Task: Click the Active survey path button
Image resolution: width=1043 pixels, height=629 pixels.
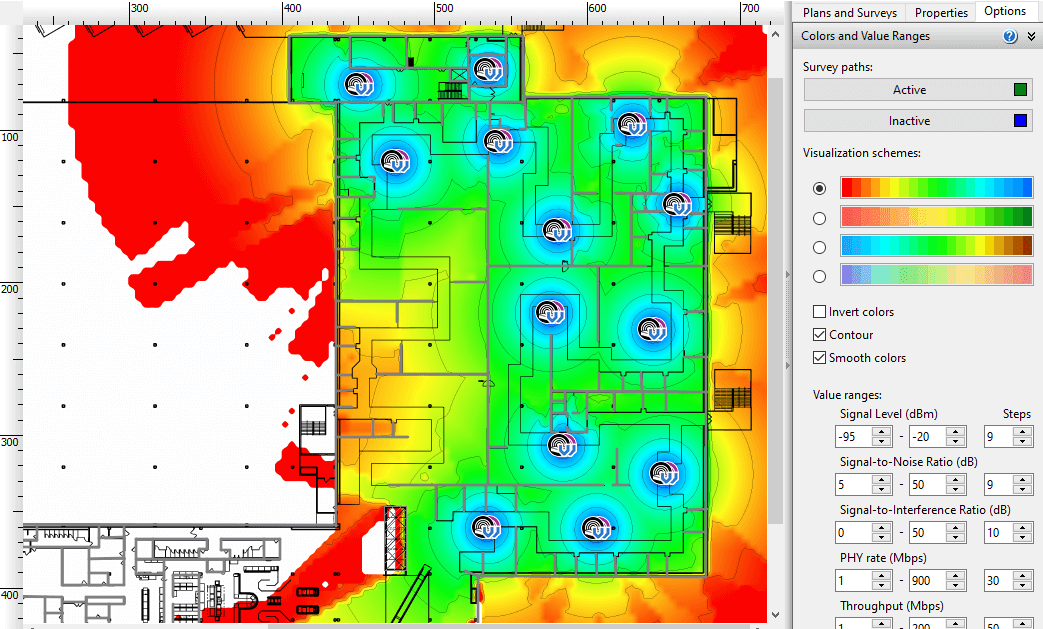Action: pyautogui.click(x=909, y=90)
